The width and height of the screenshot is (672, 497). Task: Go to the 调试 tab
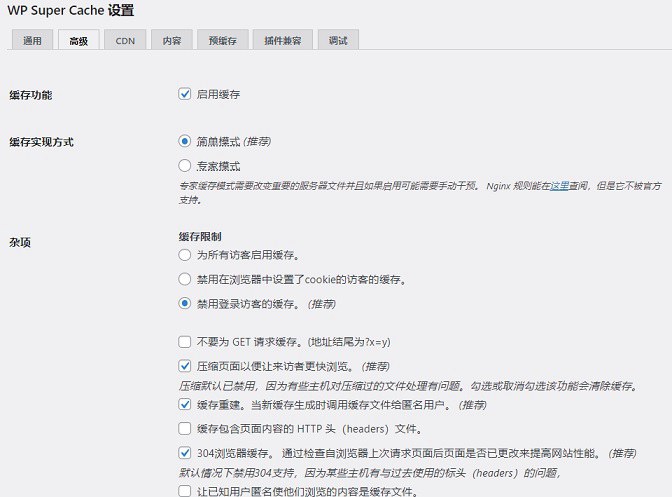coord(338,40)
